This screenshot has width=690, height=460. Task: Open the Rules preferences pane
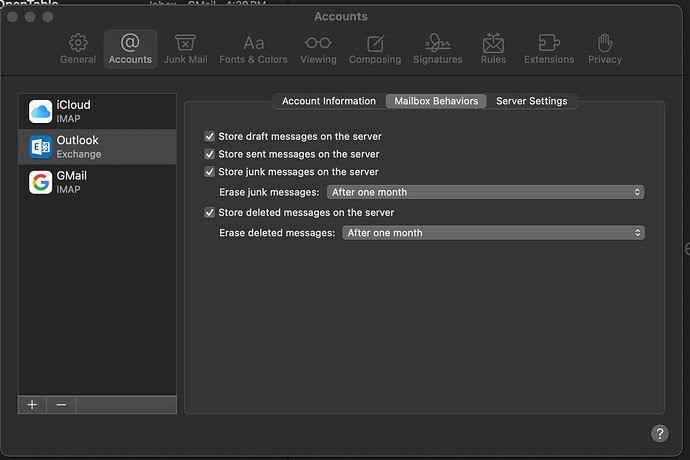(x=493, y=49)
